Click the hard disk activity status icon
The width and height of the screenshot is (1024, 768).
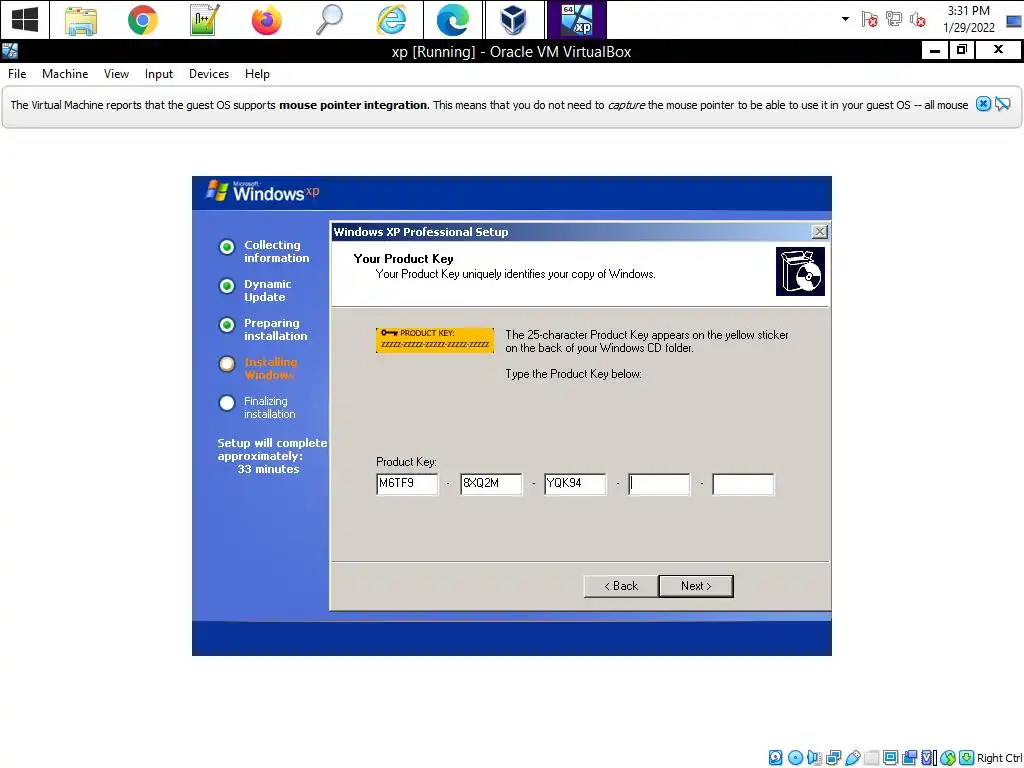(775, 758)
